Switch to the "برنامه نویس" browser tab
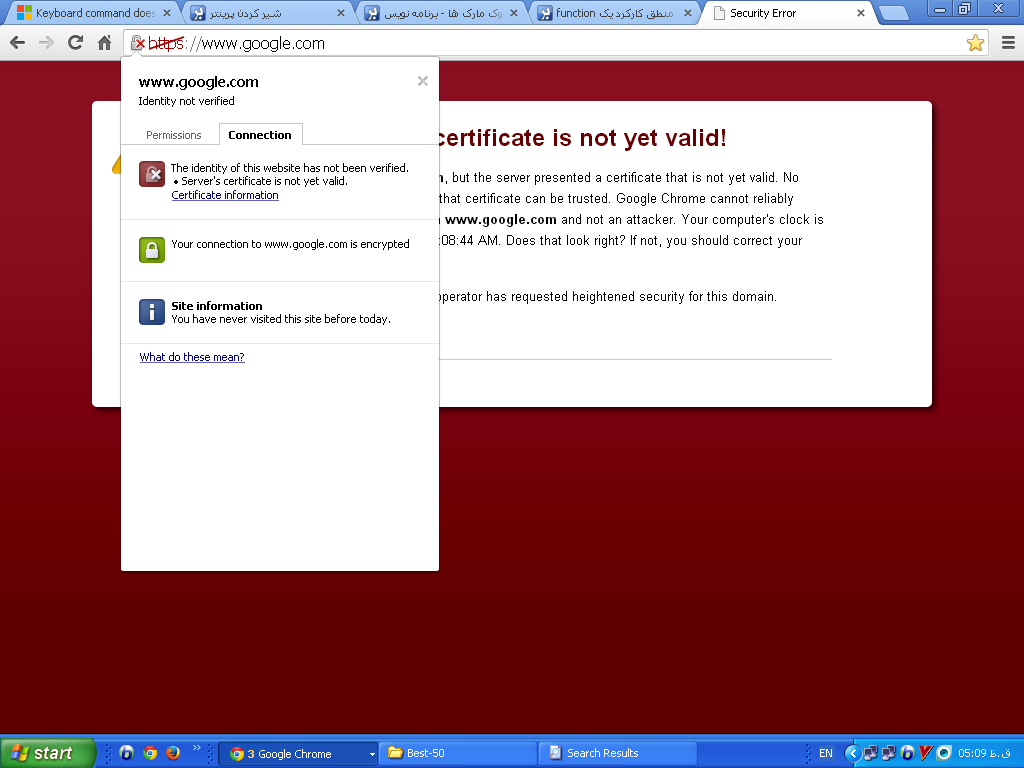The image size is (1024, 768). coord(441,13)
